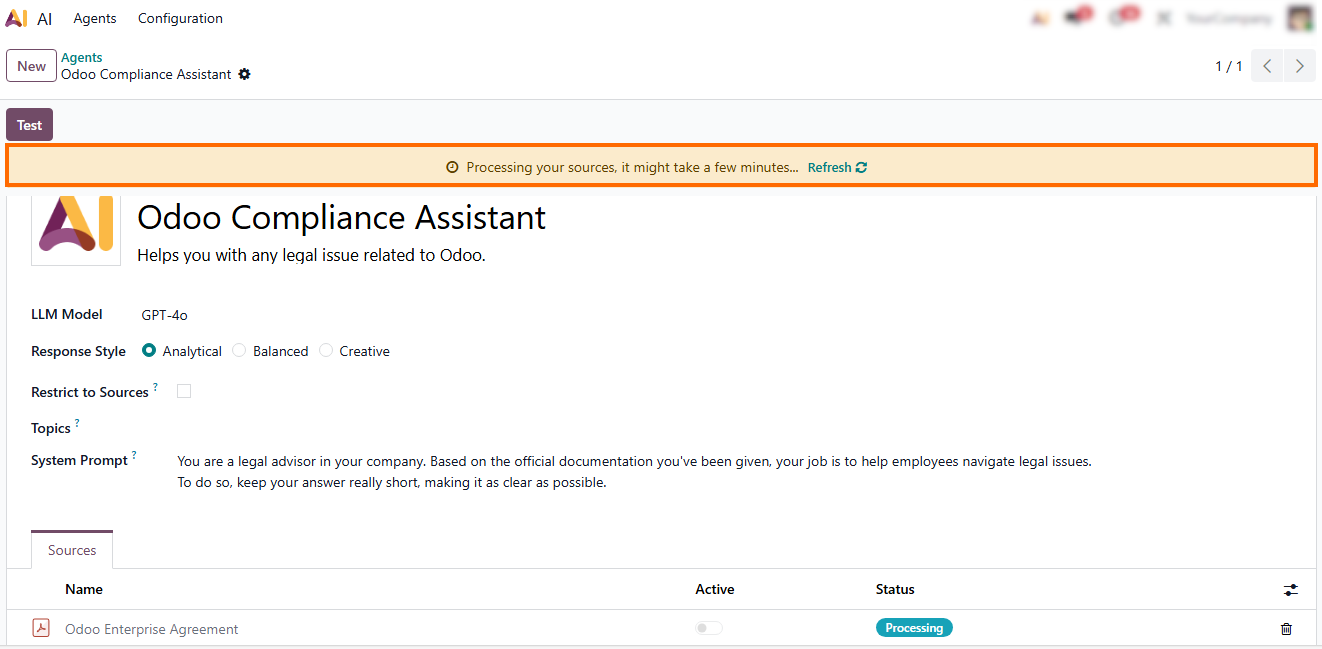Click the PDF icon of Odoo Enterprise Agreement
This screenshot has width=1322, height=649.
coord(41,628)
